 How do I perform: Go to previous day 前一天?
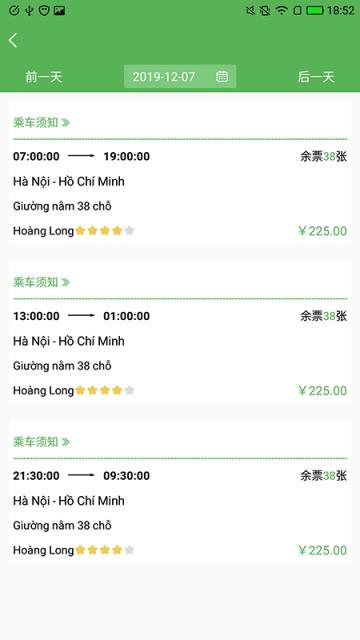click(44, 77)
